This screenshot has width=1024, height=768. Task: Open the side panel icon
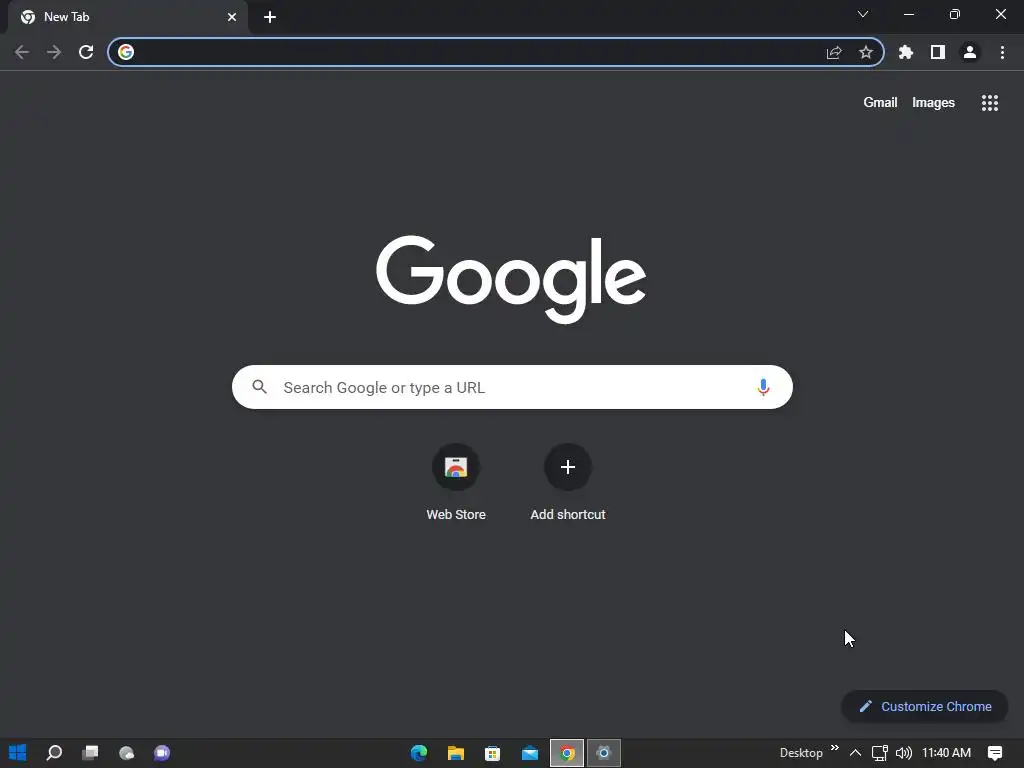[x=938, y=52]
